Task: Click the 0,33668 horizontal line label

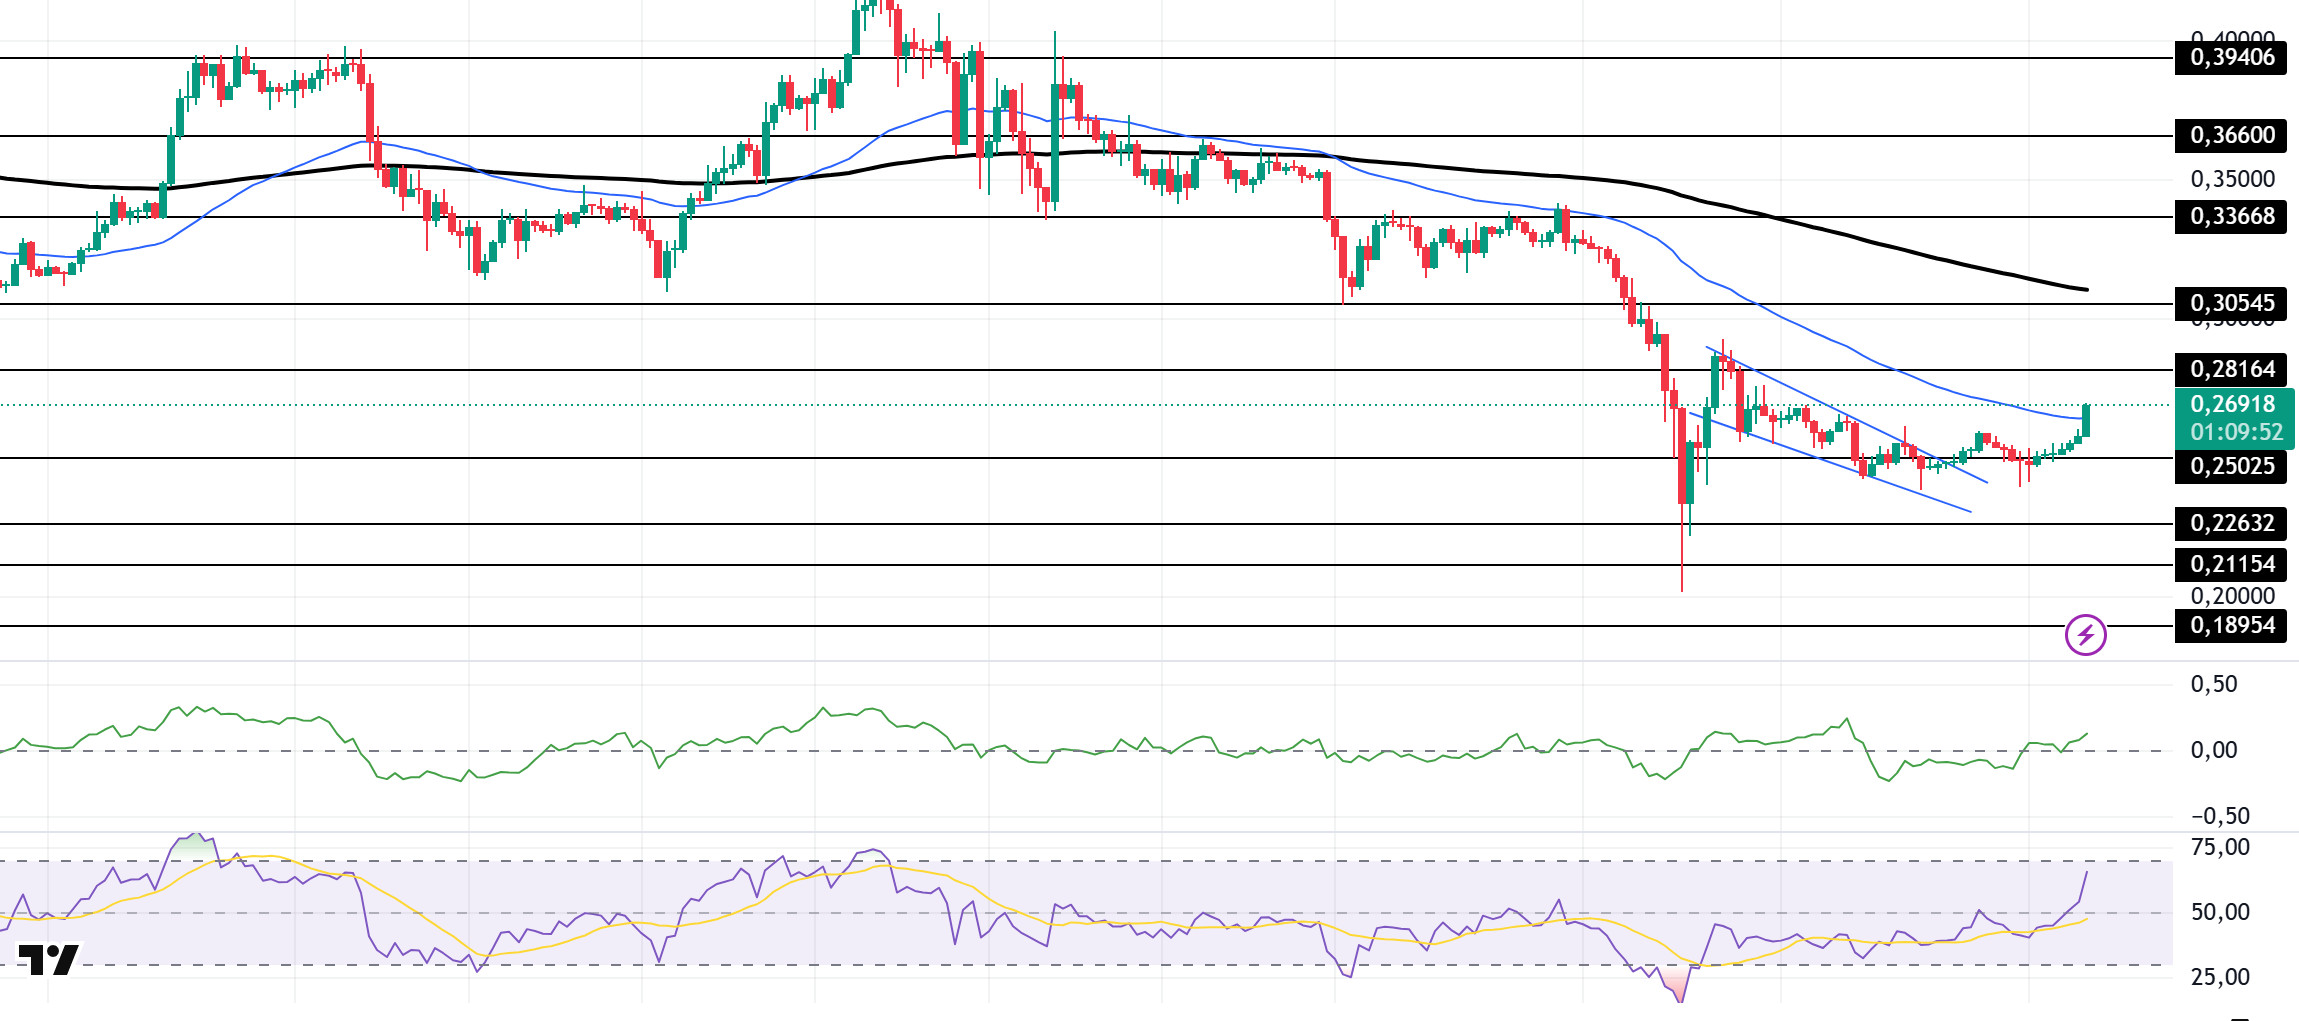Action: [x=2231, y=216]
